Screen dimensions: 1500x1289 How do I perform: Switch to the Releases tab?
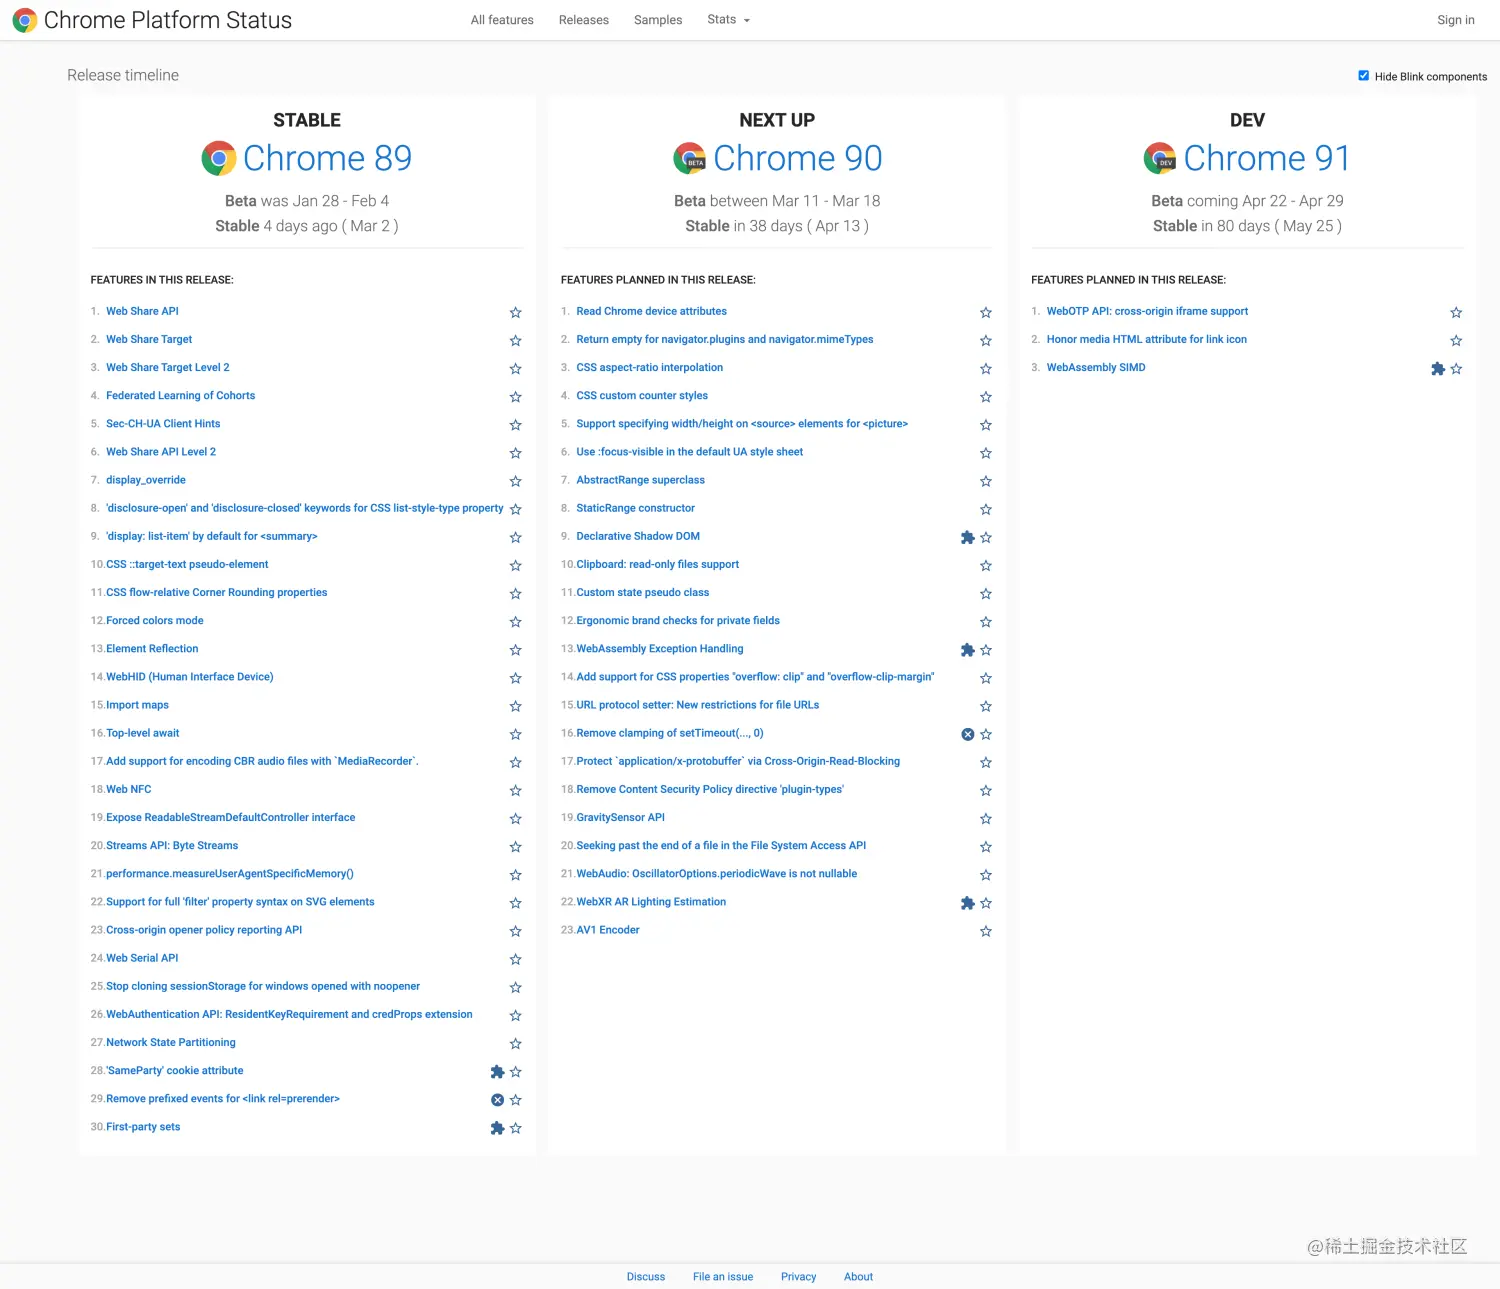click(x=583, y=19)
